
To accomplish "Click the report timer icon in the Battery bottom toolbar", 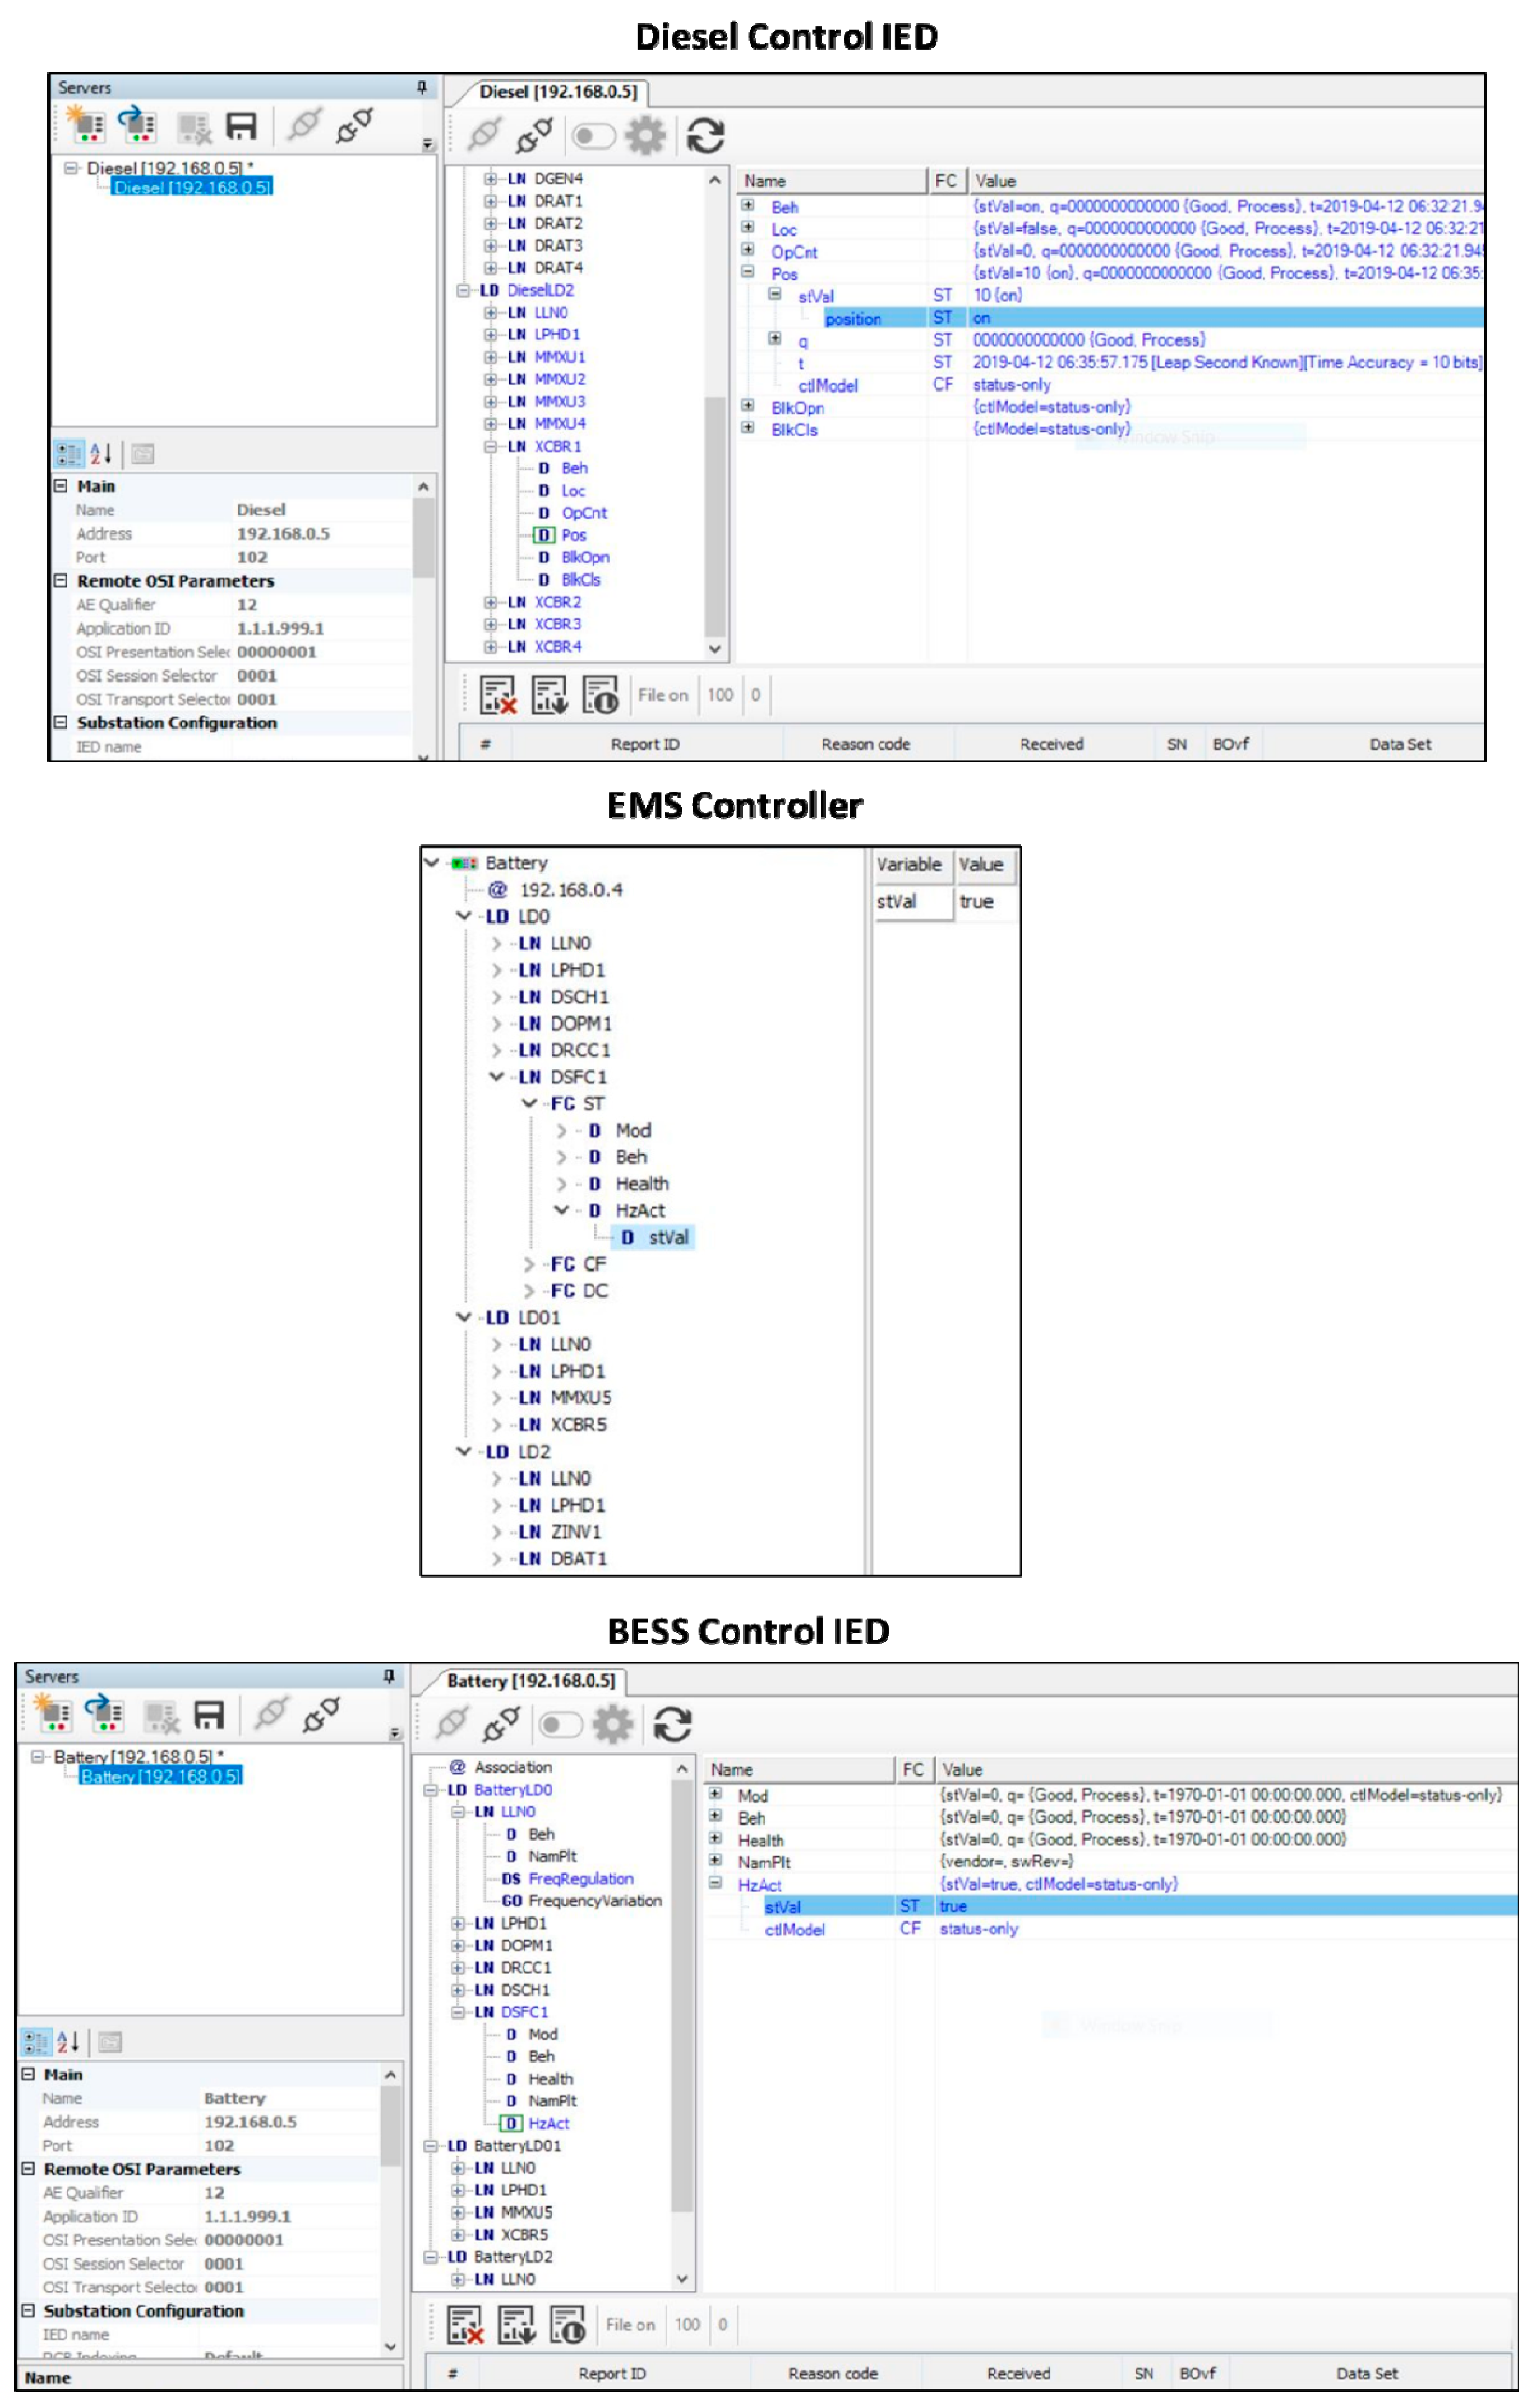I will pos(568,2325).
